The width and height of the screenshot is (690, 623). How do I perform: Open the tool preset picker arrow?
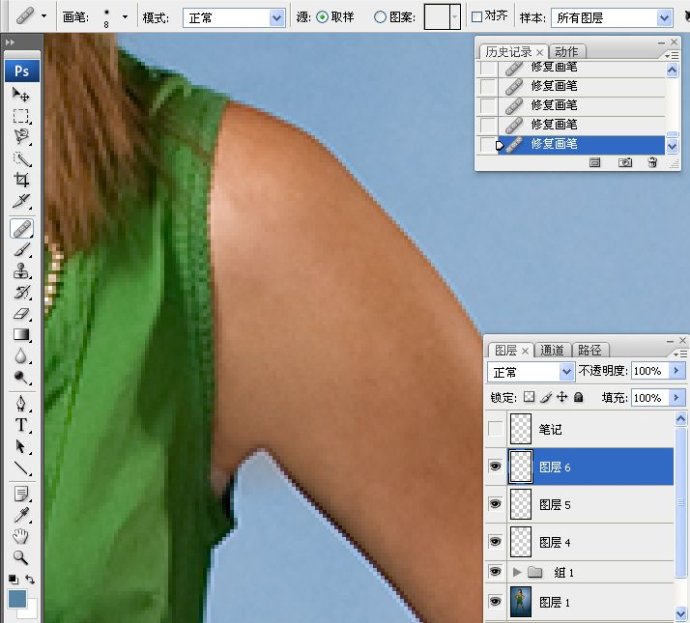[44, 16]
